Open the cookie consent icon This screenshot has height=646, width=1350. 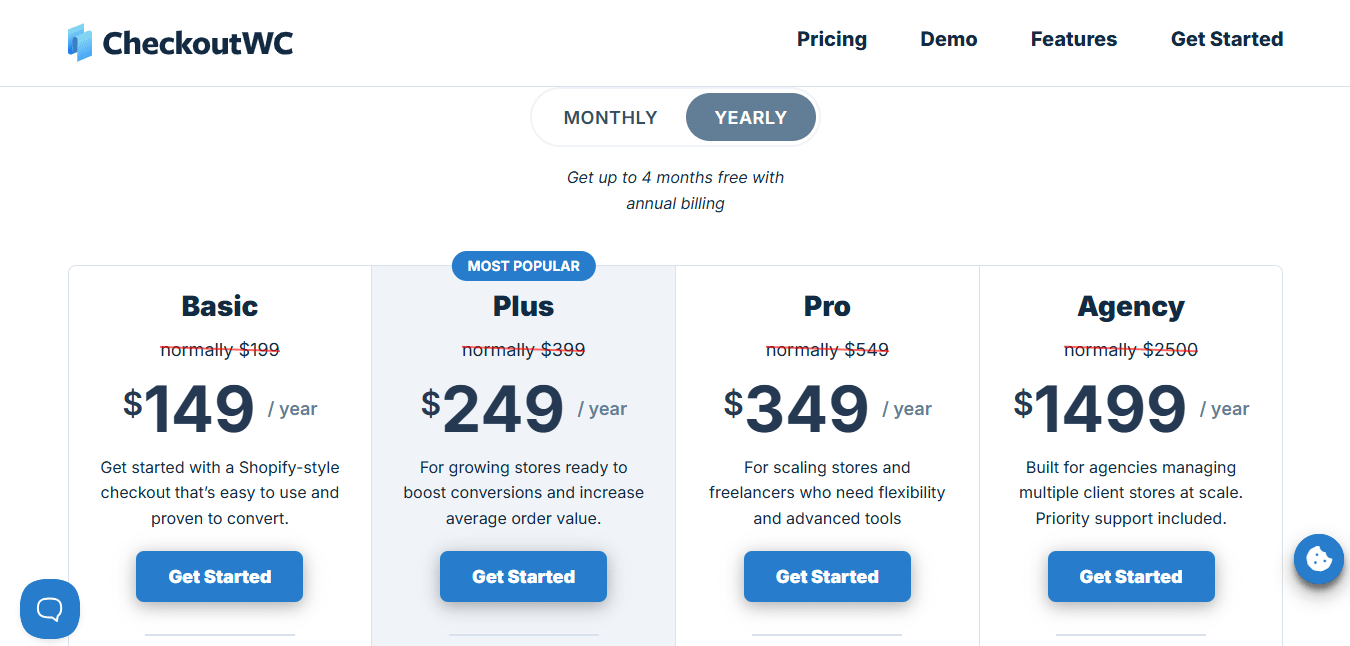coord(1318,559)
